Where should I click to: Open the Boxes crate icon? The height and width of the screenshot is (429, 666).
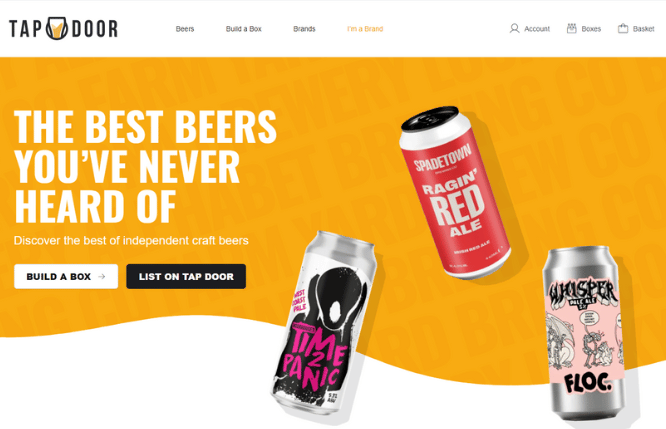click(x=572, y=28)
